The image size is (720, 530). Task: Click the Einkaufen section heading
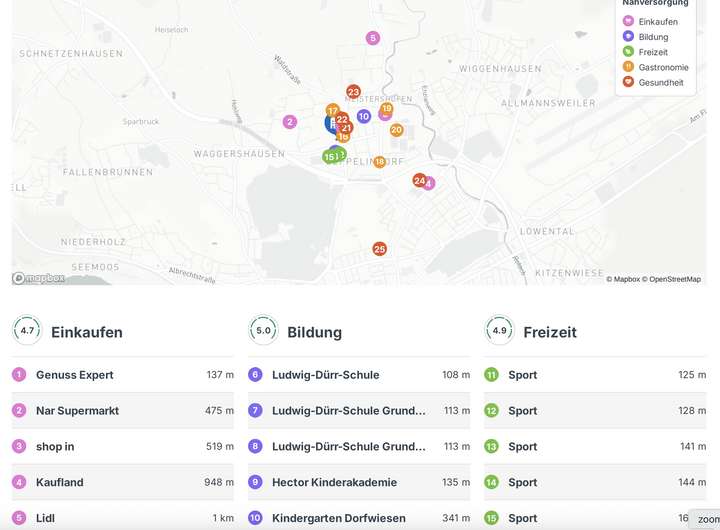(x=87, y=332)
